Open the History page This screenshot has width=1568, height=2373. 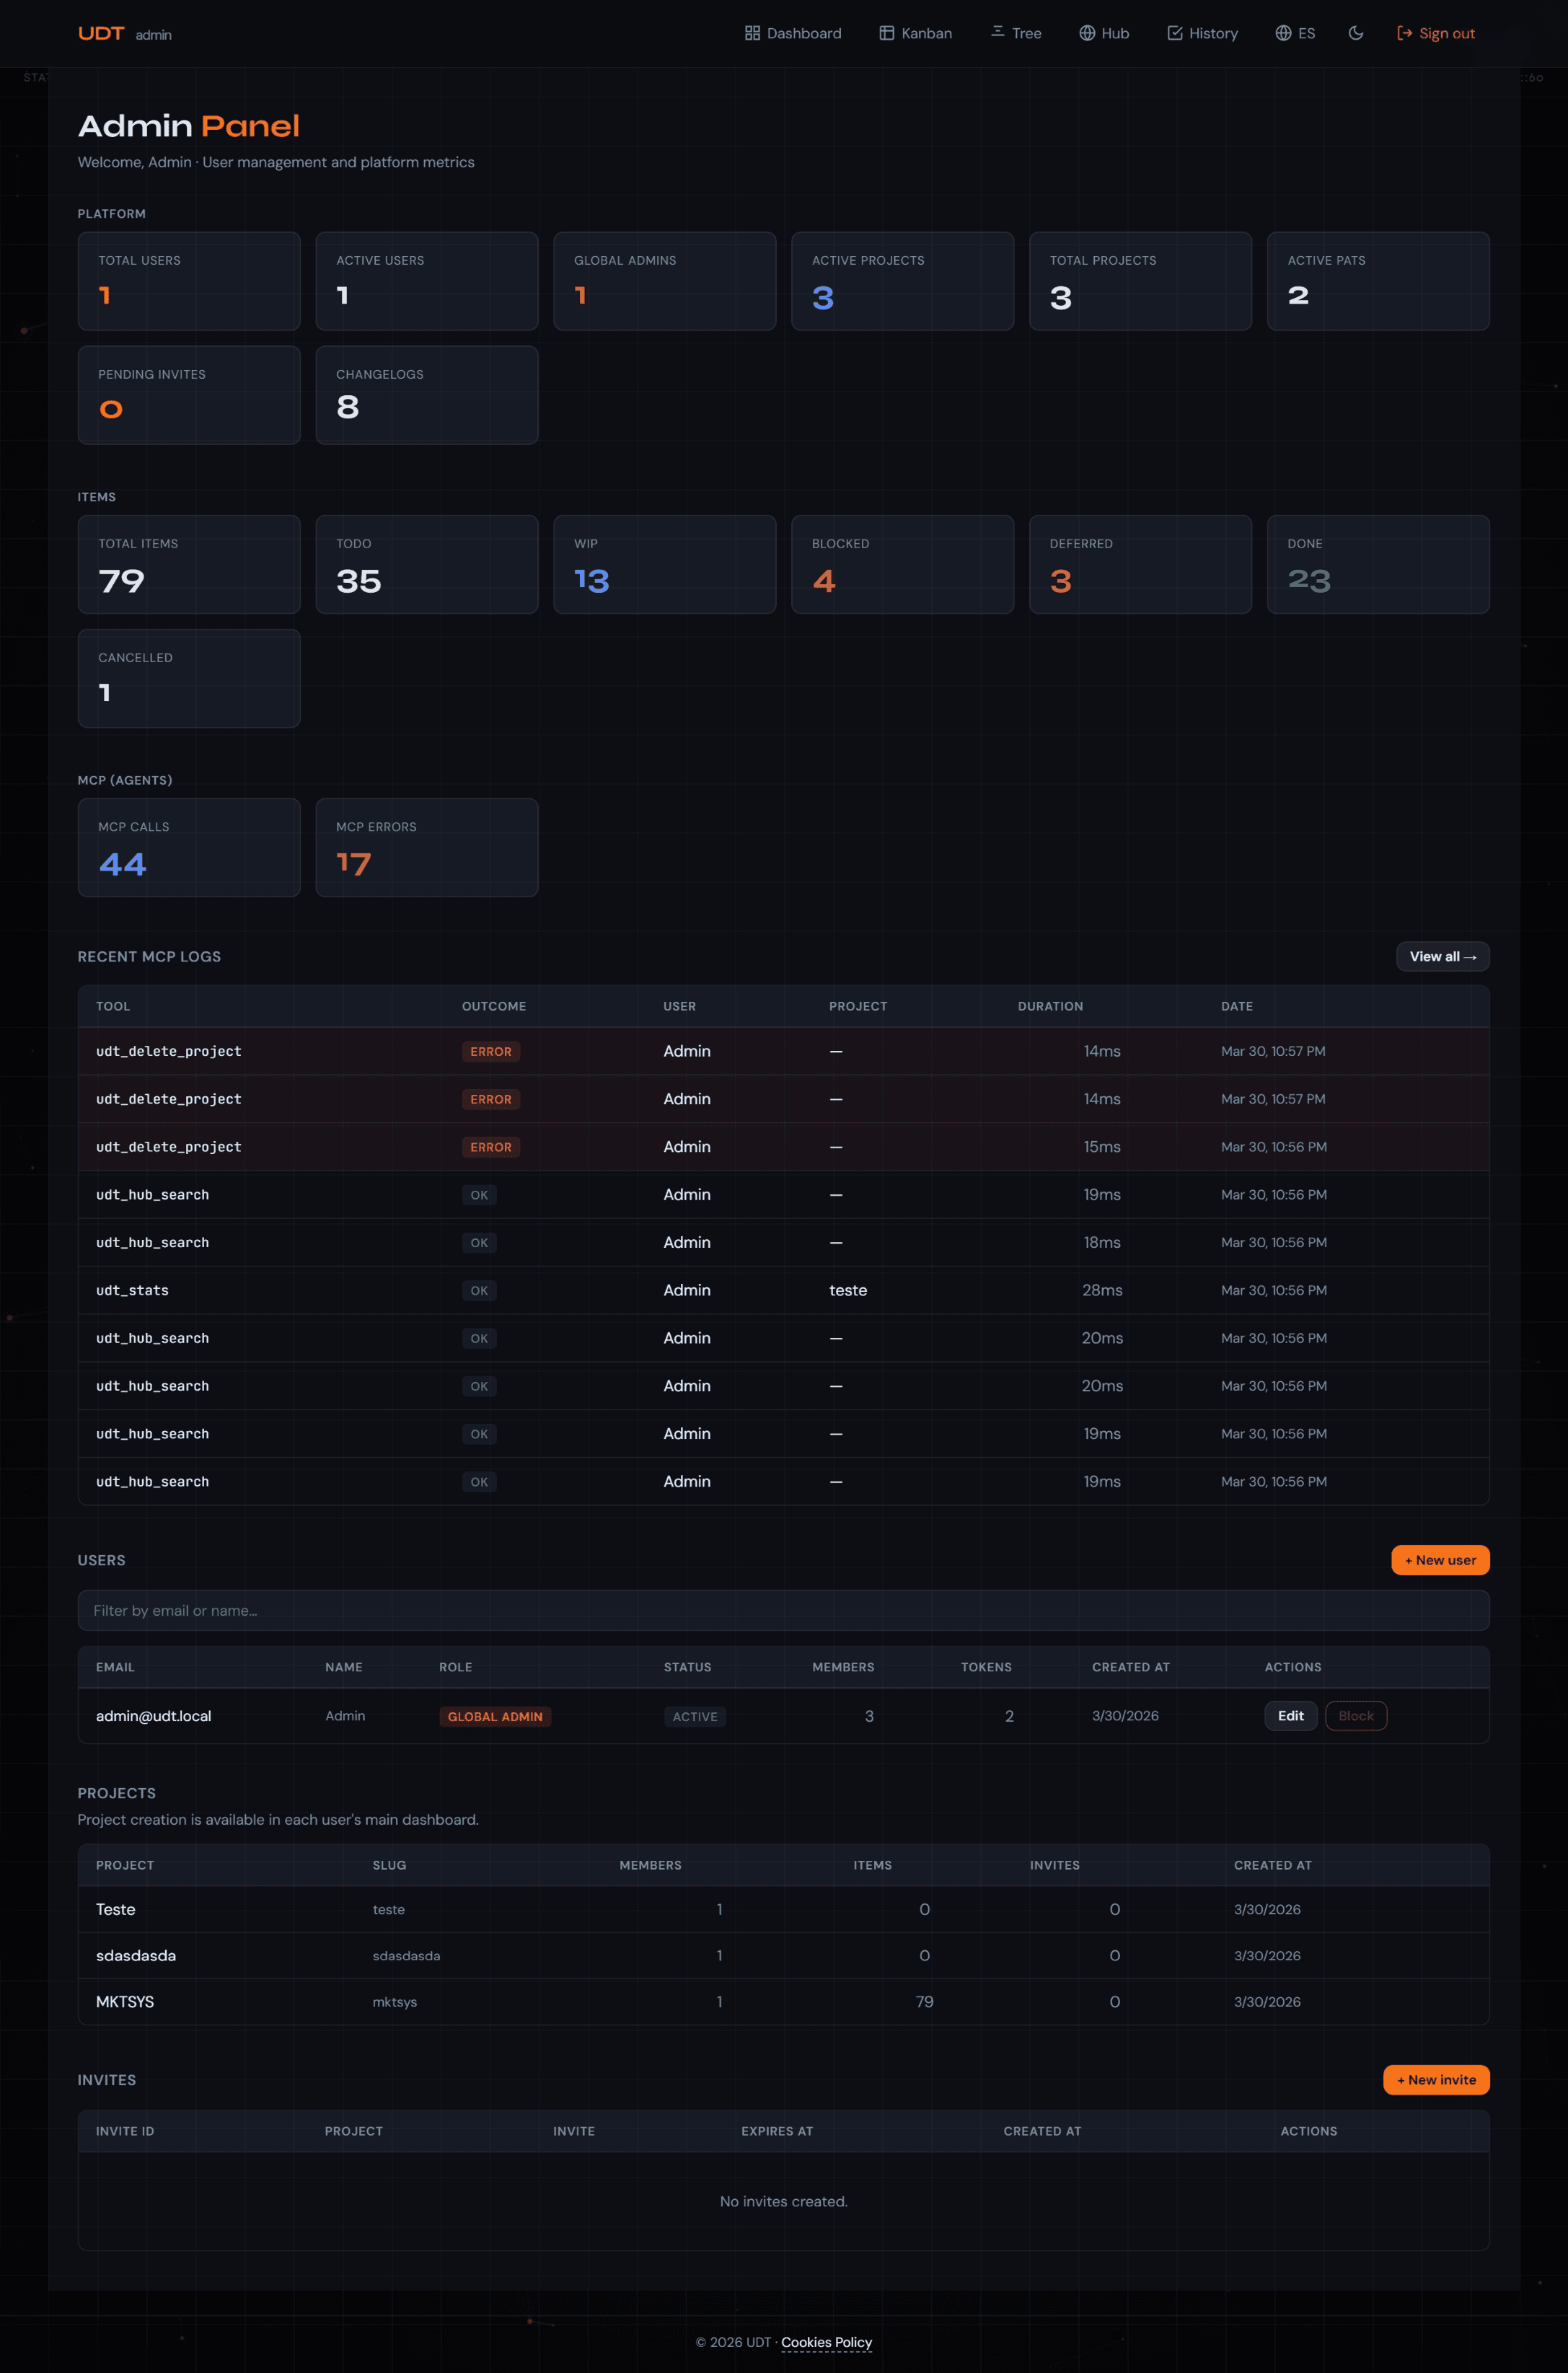pos(1202,33)
